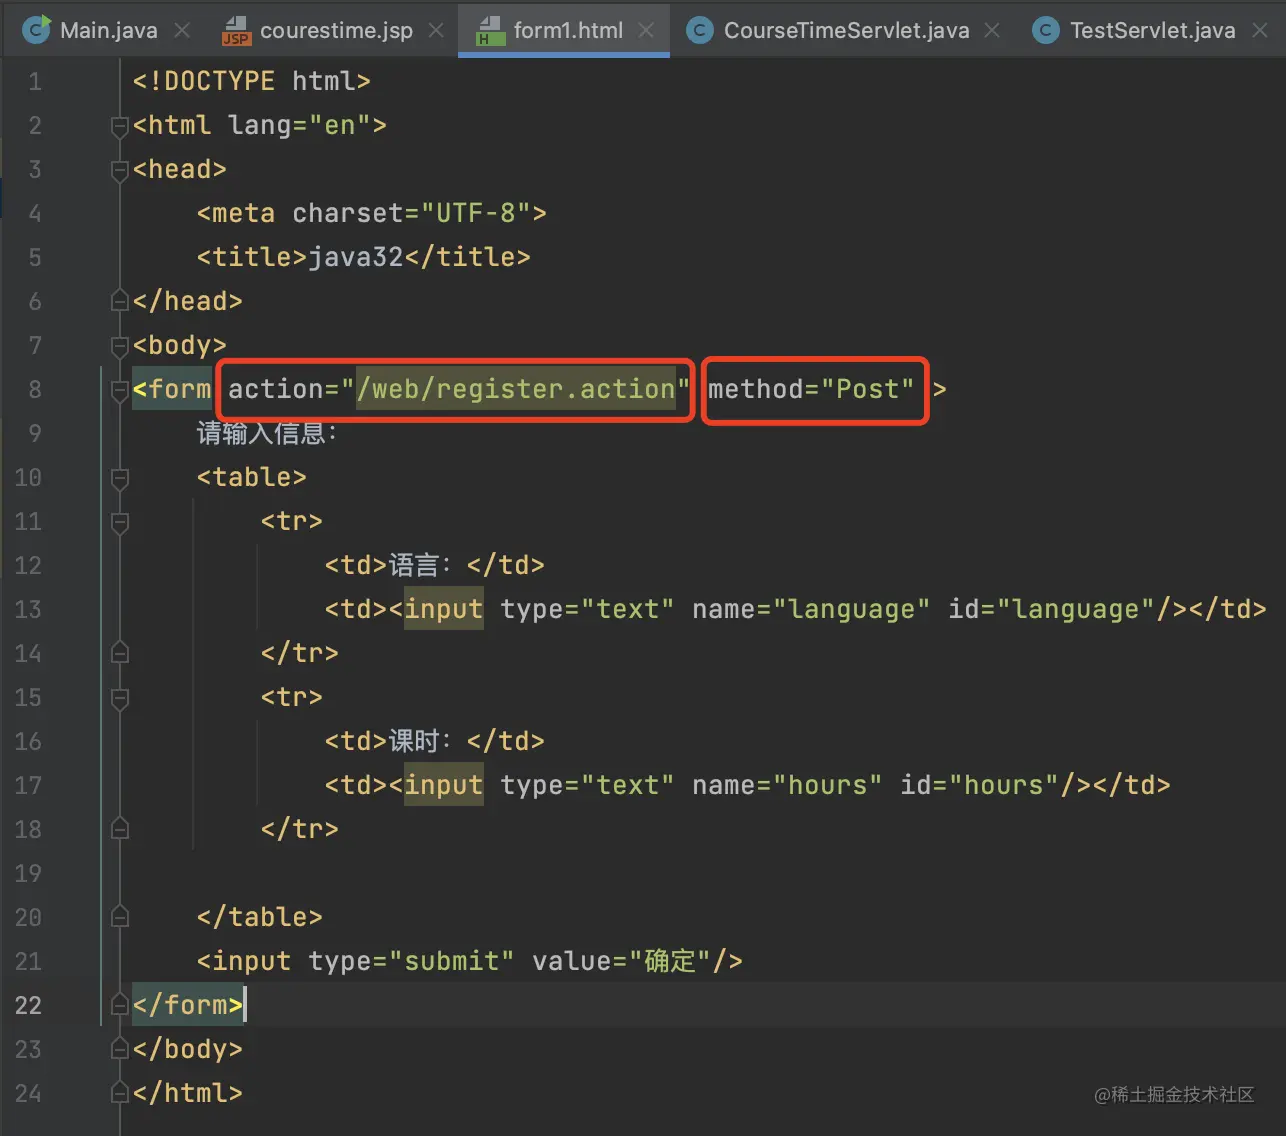Click the DOCTYPE html declaration
The height and width of the screenshot is (1136, 1286).
(252, 81)
